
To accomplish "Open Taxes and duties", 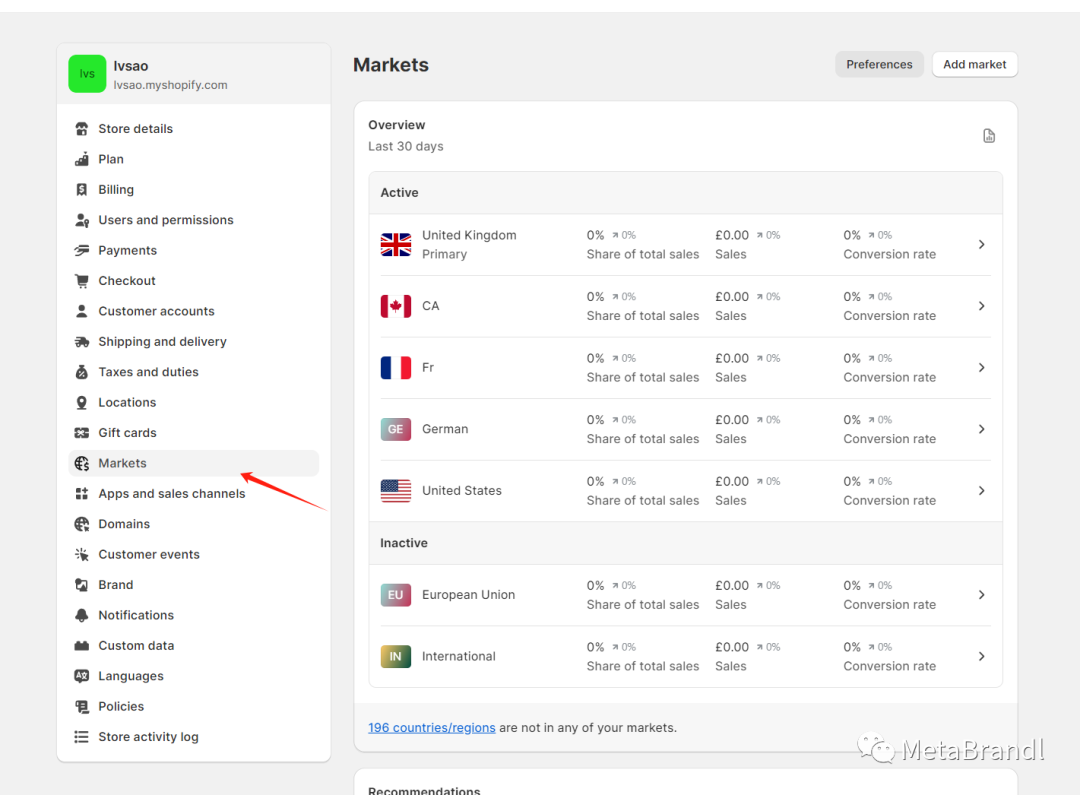I will tap(194, 372).
